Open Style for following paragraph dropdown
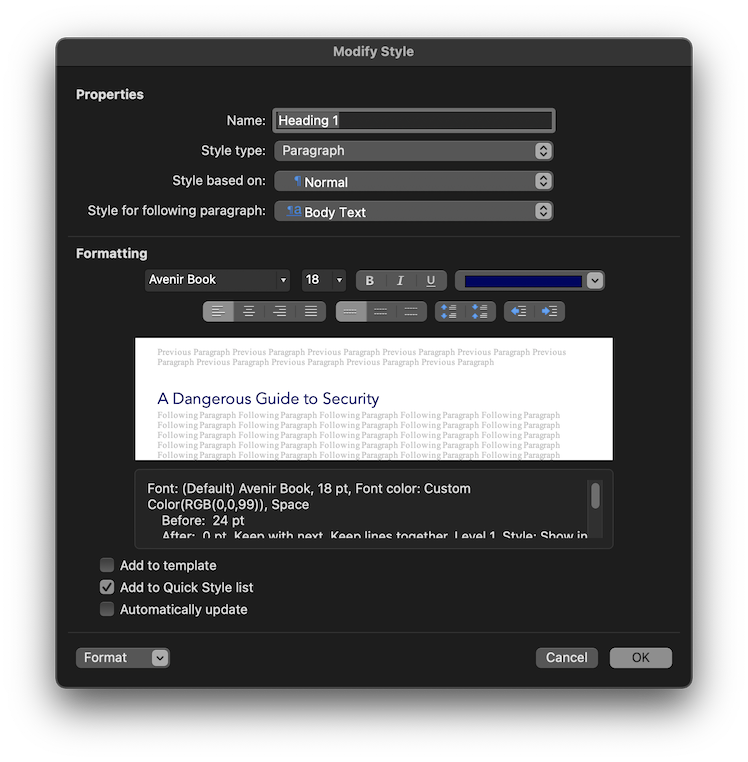Screen dimensions: 748x762 pos(413,212)
